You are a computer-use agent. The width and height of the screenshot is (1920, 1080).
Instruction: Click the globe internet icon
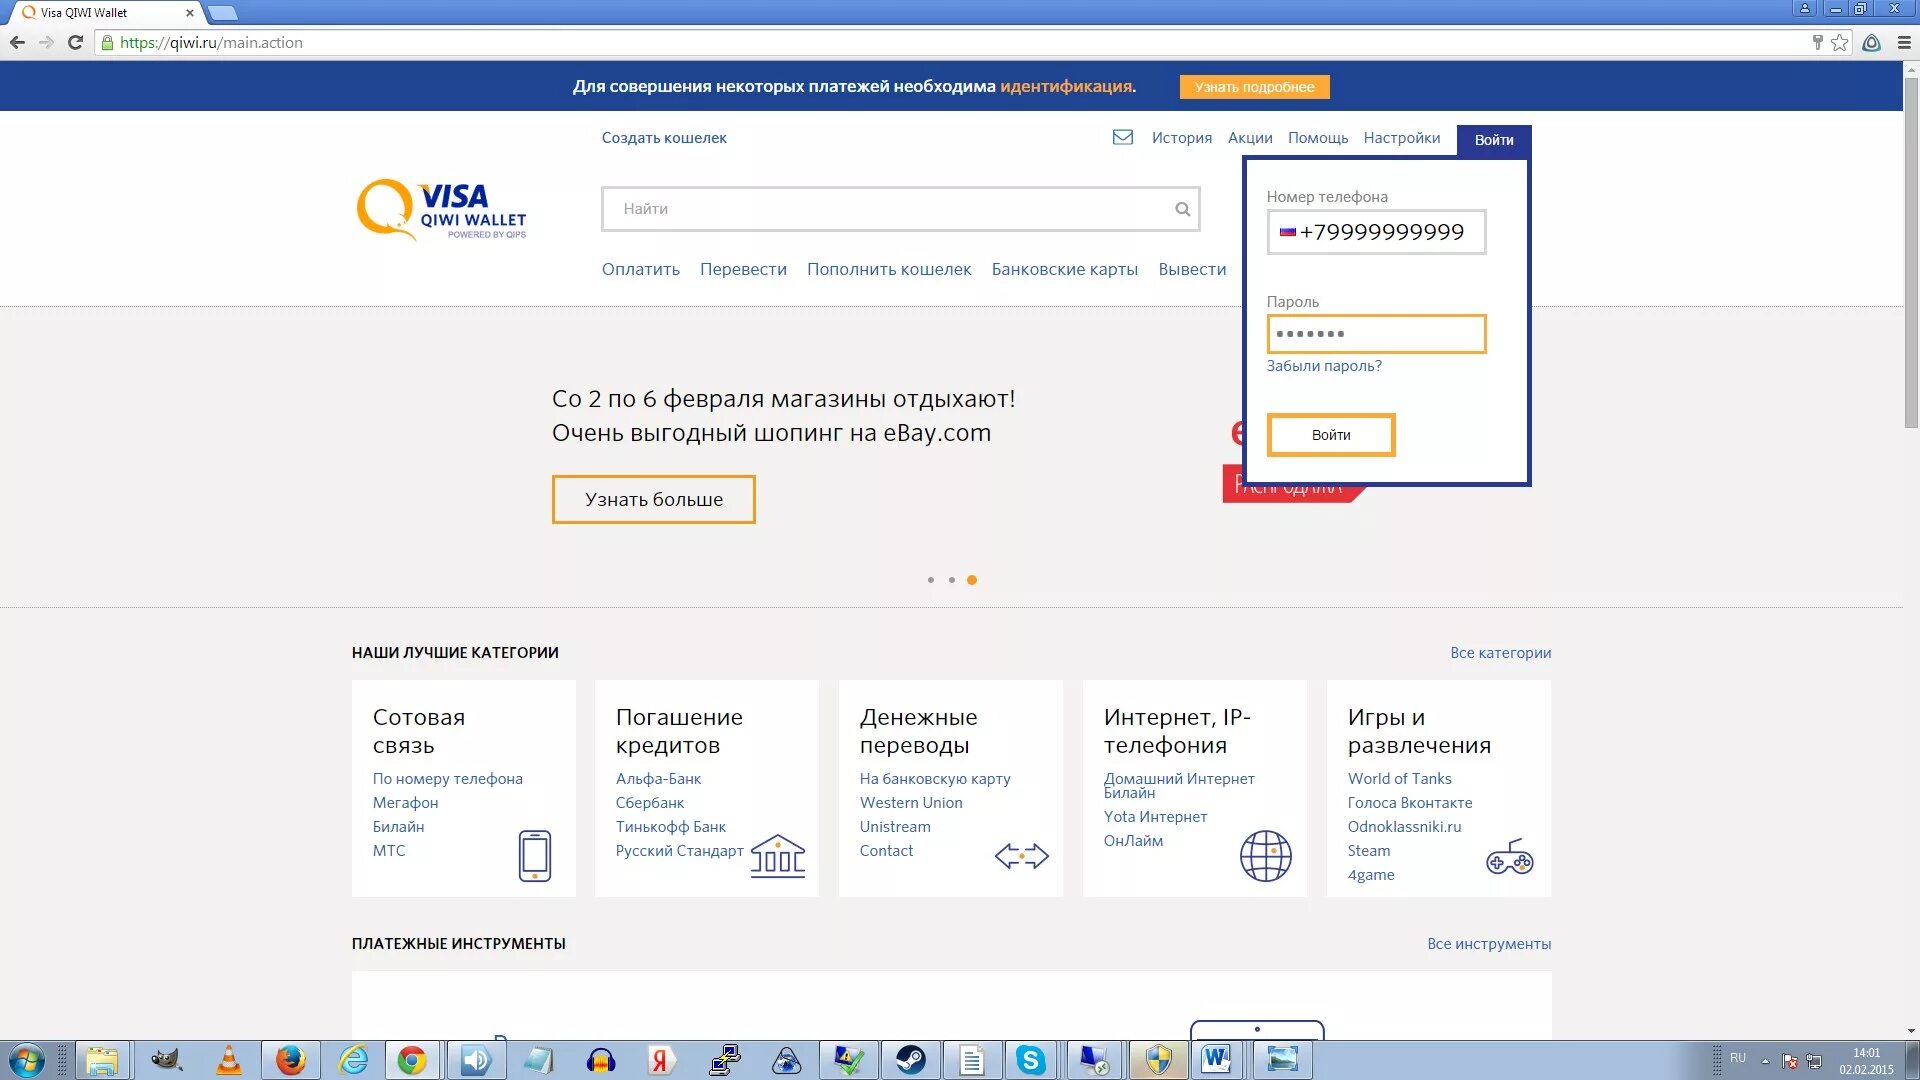1265,856
